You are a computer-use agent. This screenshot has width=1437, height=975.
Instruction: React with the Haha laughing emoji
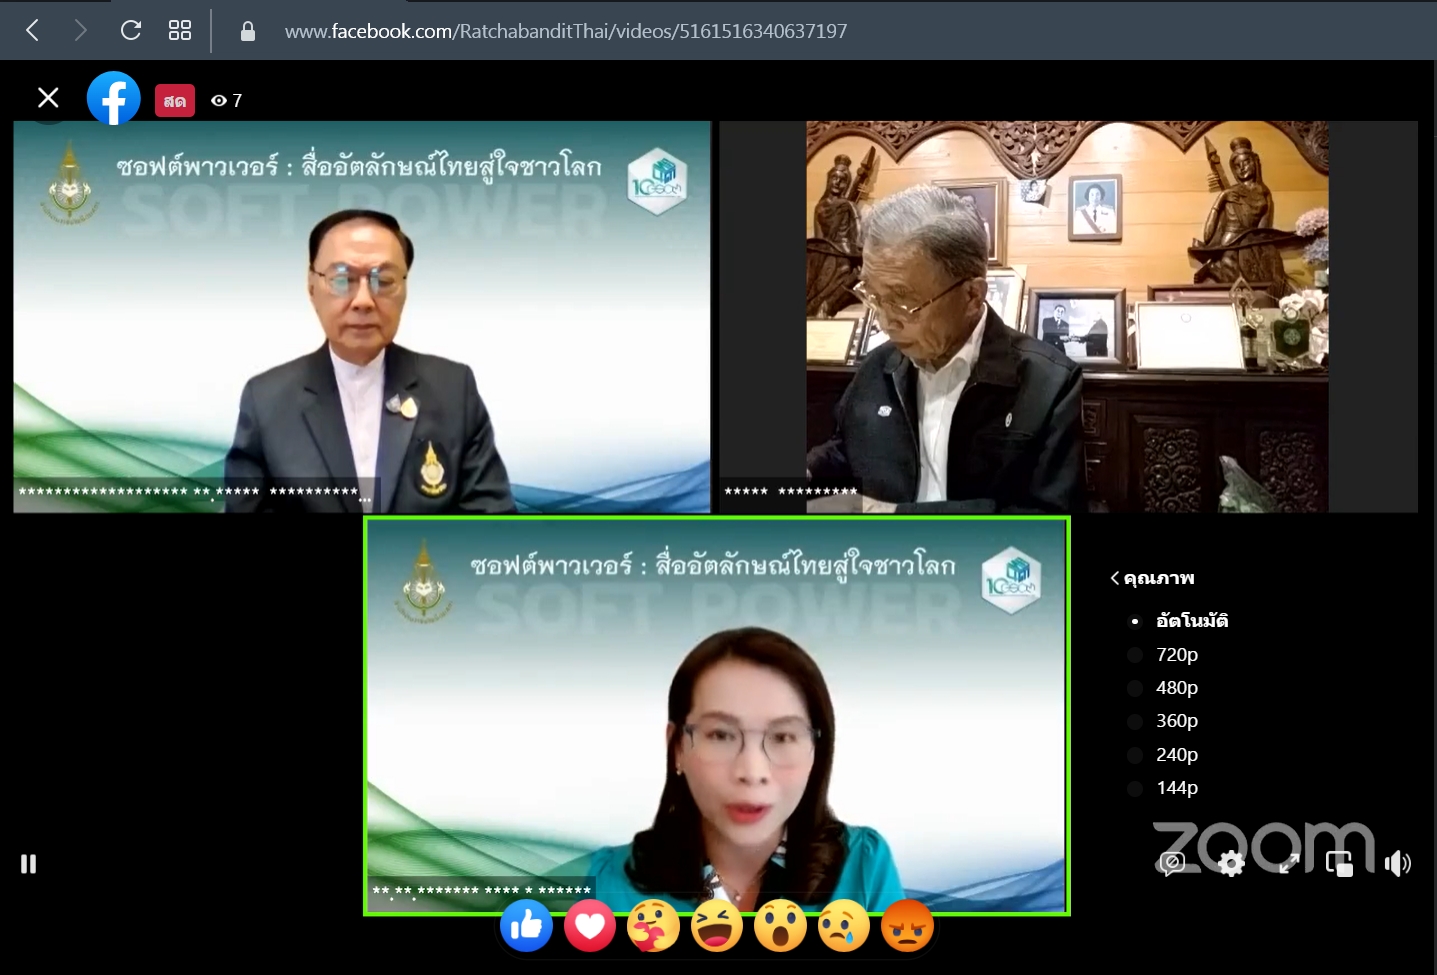716,926
